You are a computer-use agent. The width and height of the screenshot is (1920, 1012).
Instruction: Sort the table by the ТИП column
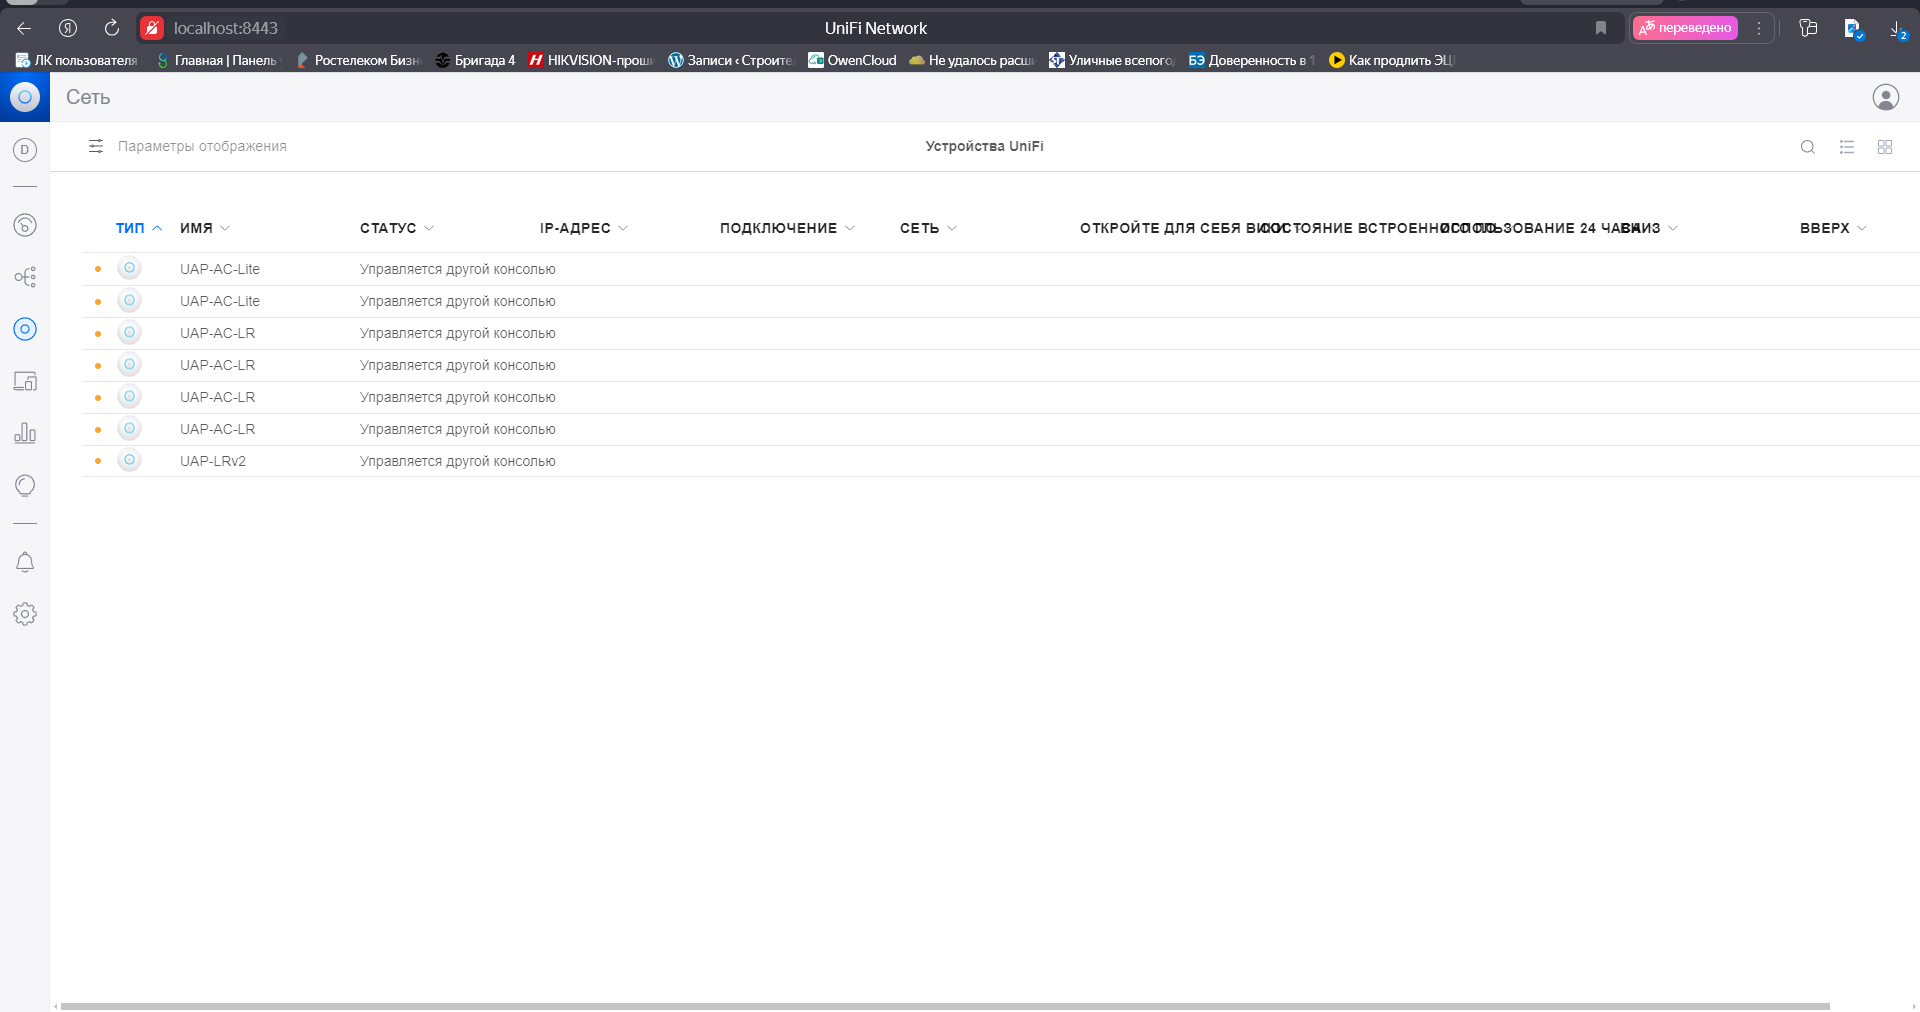[138, 228]
